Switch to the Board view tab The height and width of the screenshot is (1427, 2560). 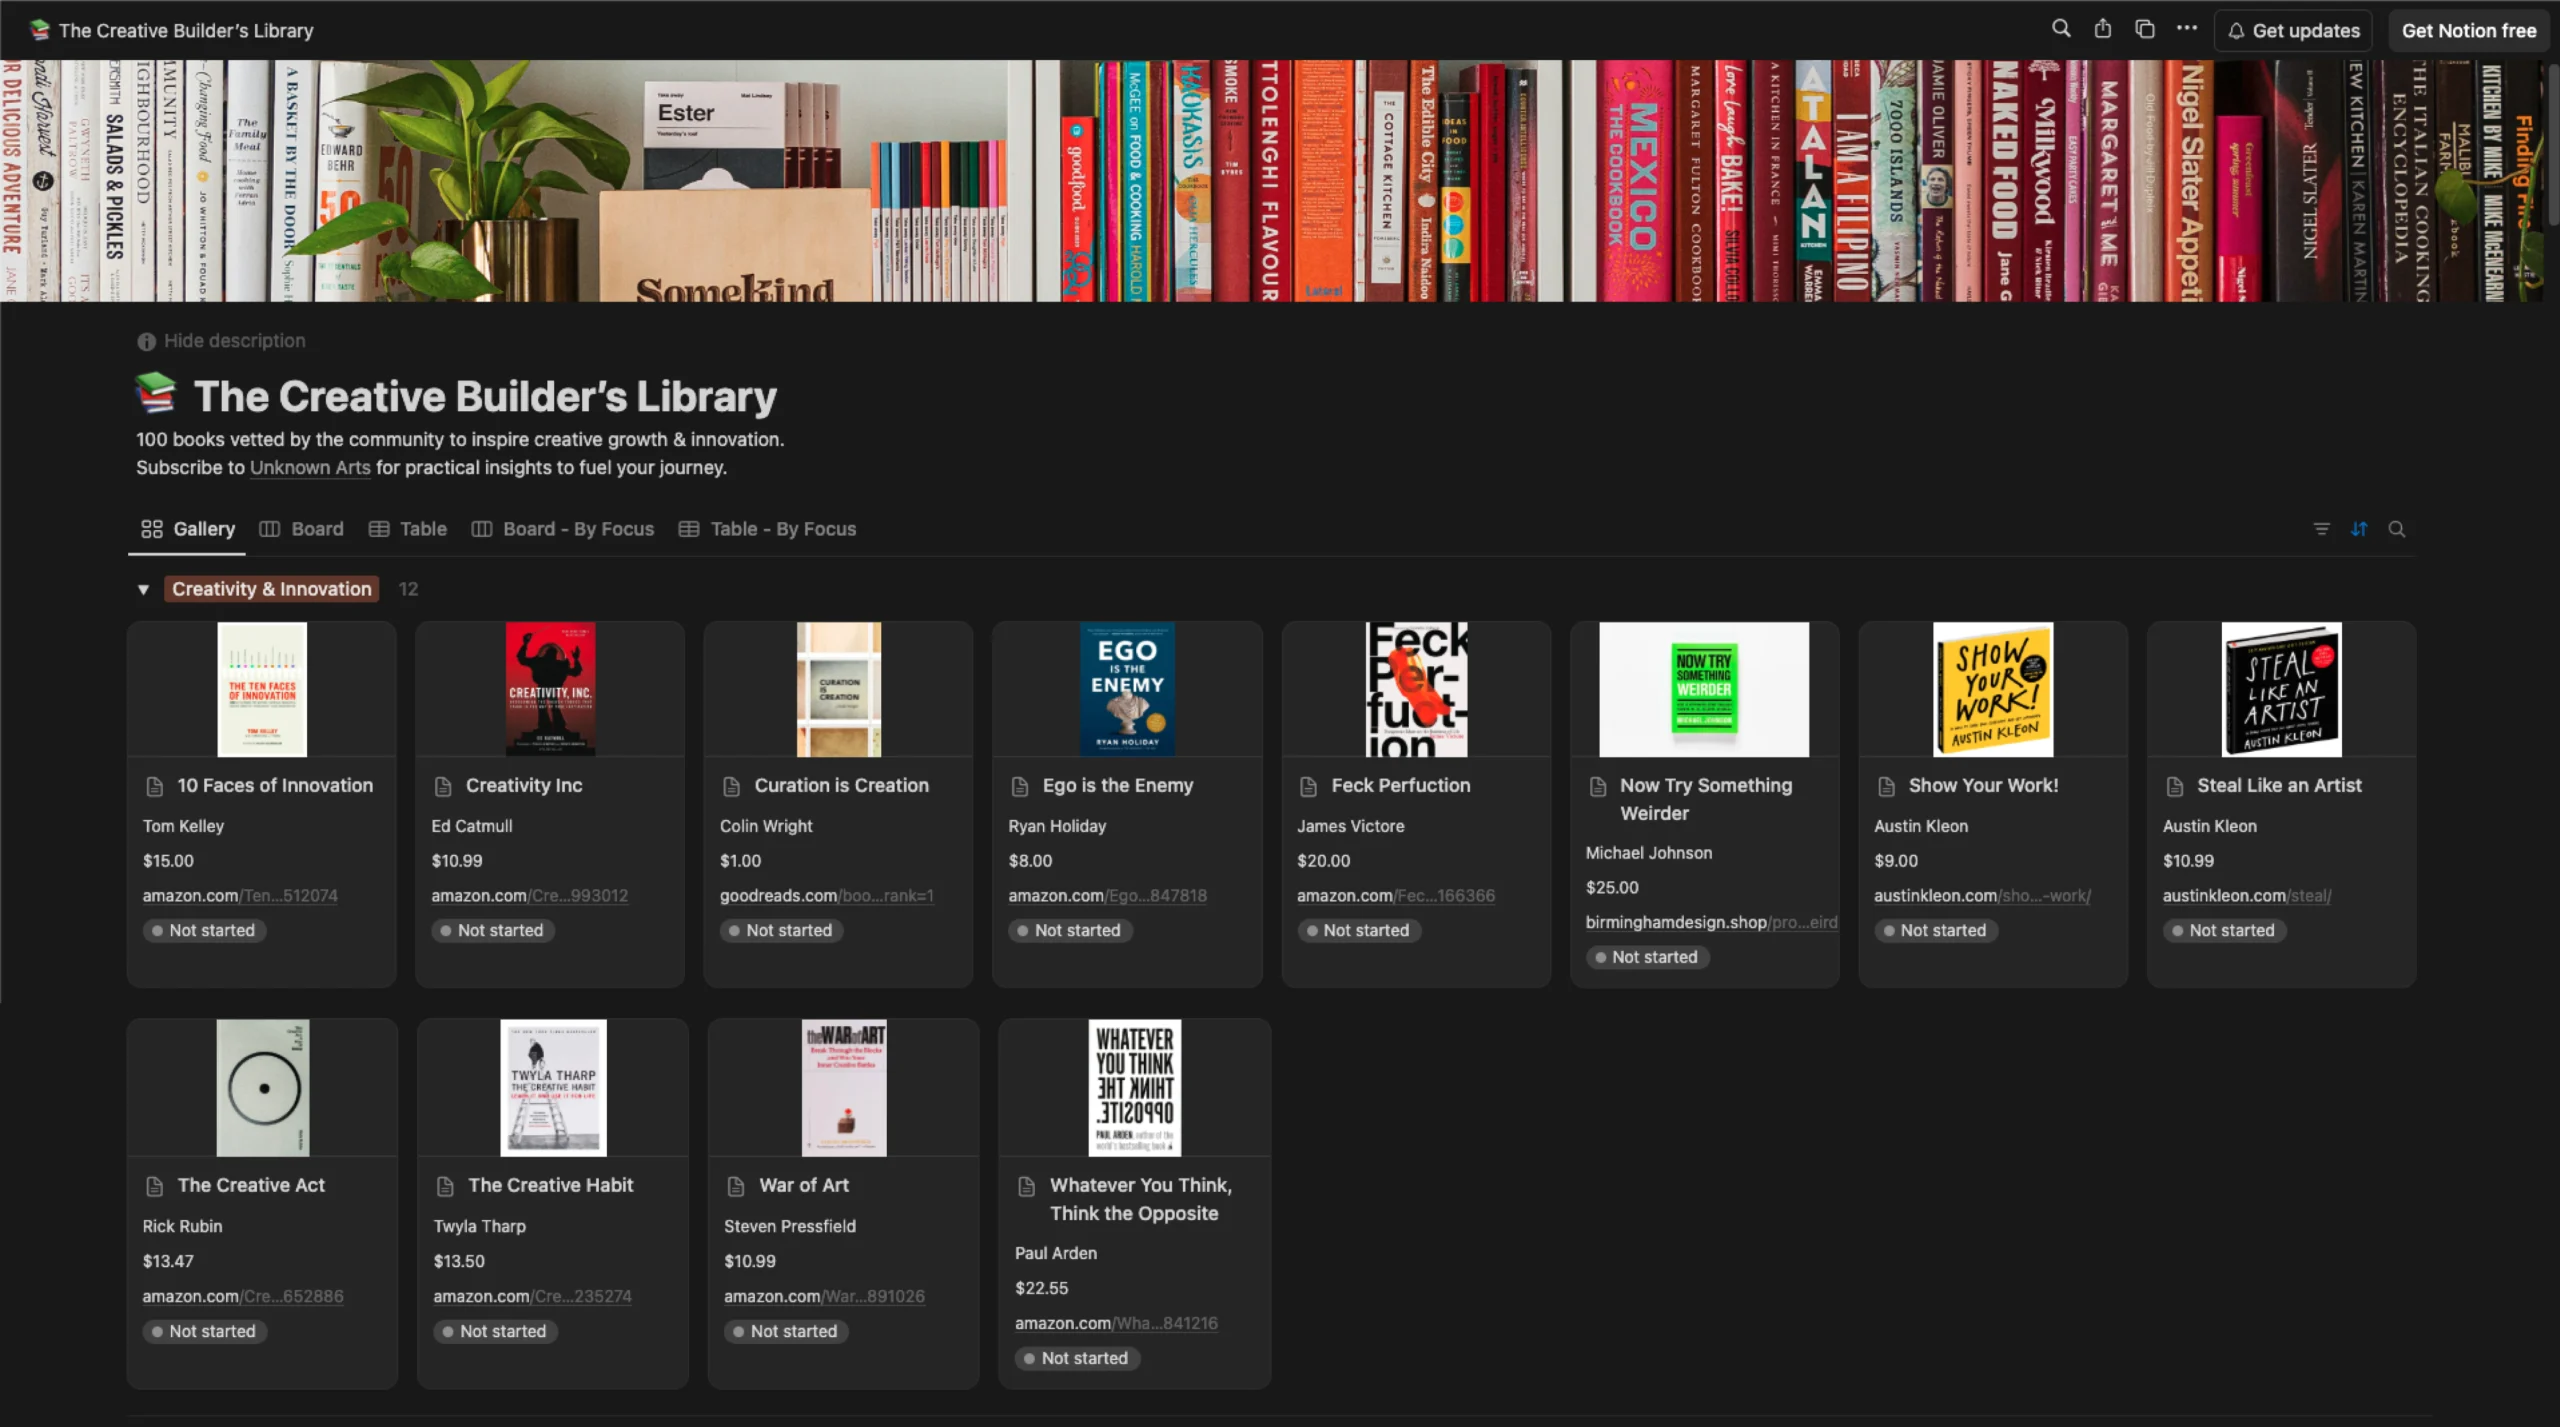tap(301, 529)
